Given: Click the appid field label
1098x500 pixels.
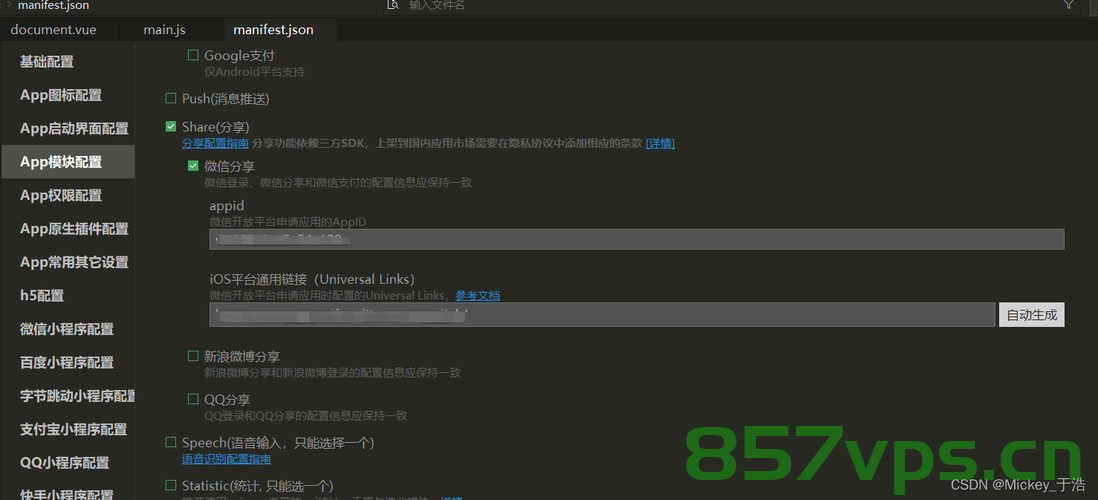Looking at the screenshot, I should click(x=227, y=206).
